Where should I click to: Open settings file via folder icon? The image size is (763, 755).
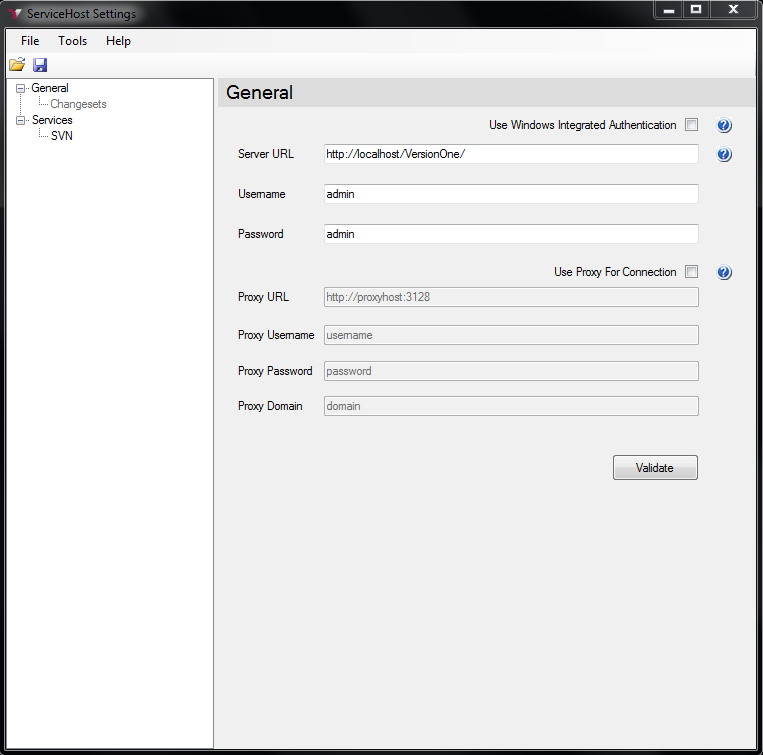pos(17,65)
